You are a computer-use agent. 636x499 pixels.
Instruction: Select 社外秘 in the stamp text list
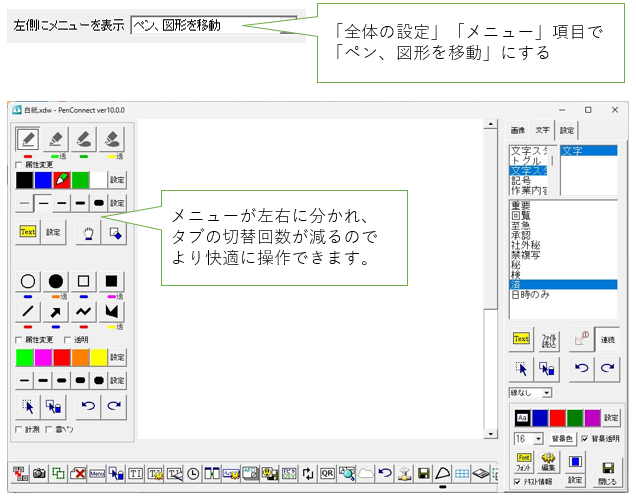pos(526,245)
